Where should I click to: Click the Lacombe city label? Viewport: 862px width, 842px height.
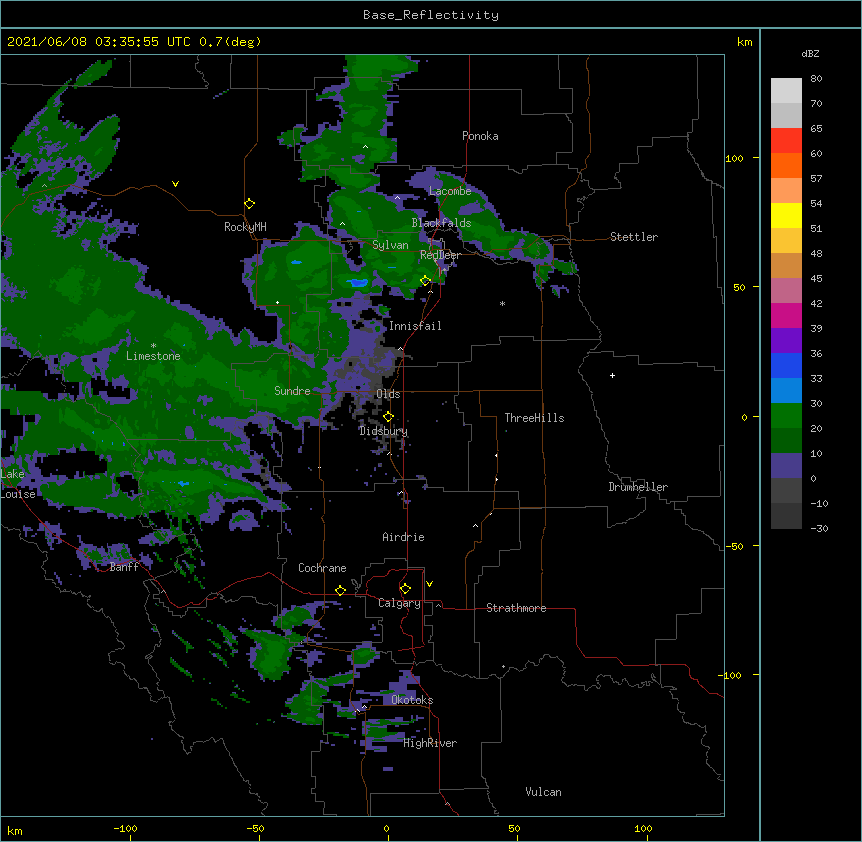450,191
